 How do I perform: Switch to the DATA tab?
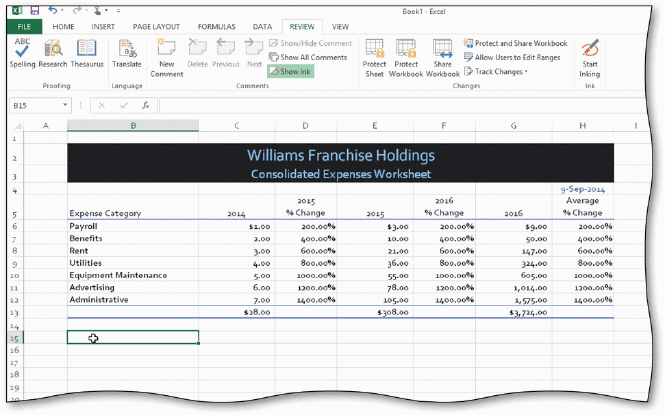(x=262, y=27)
